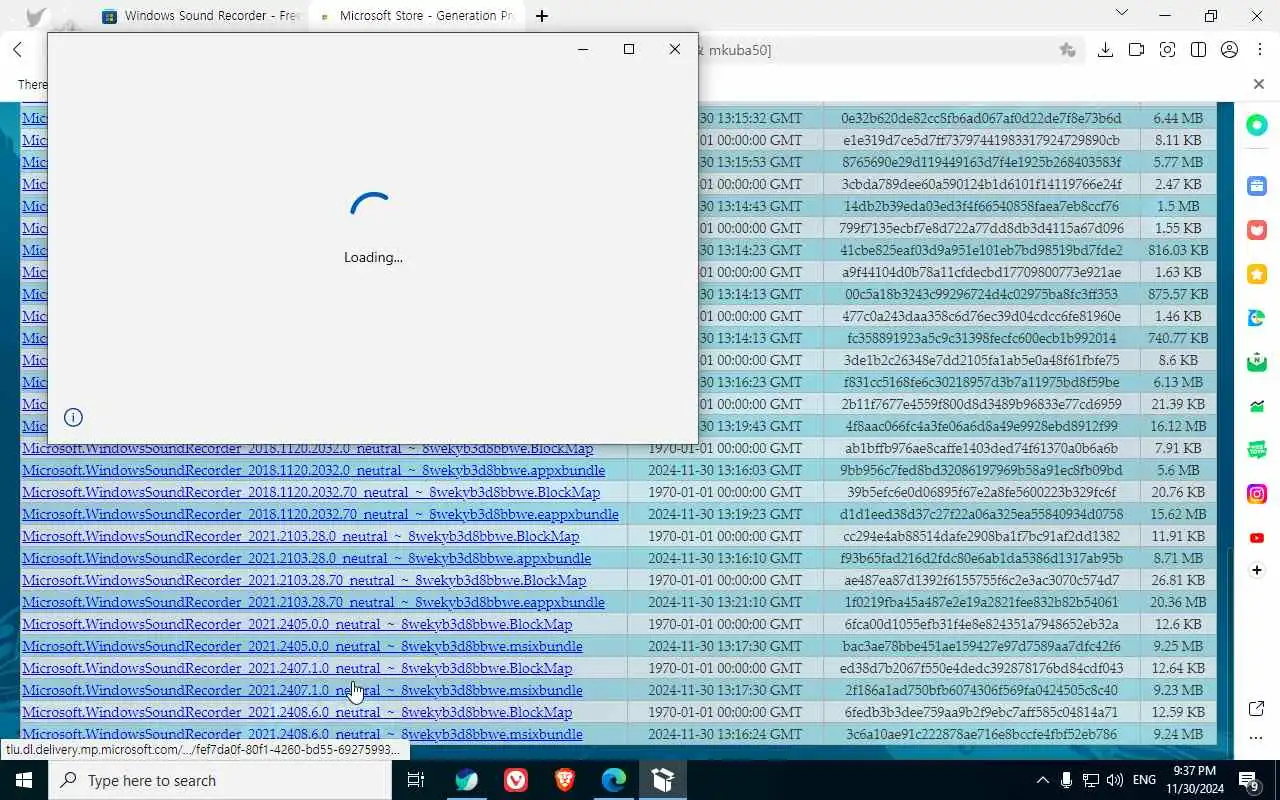Image resolution: width=1280 pixels, height=800 pixels.
Task: Open the Instagram sidebar icon
Action: 1257,494
